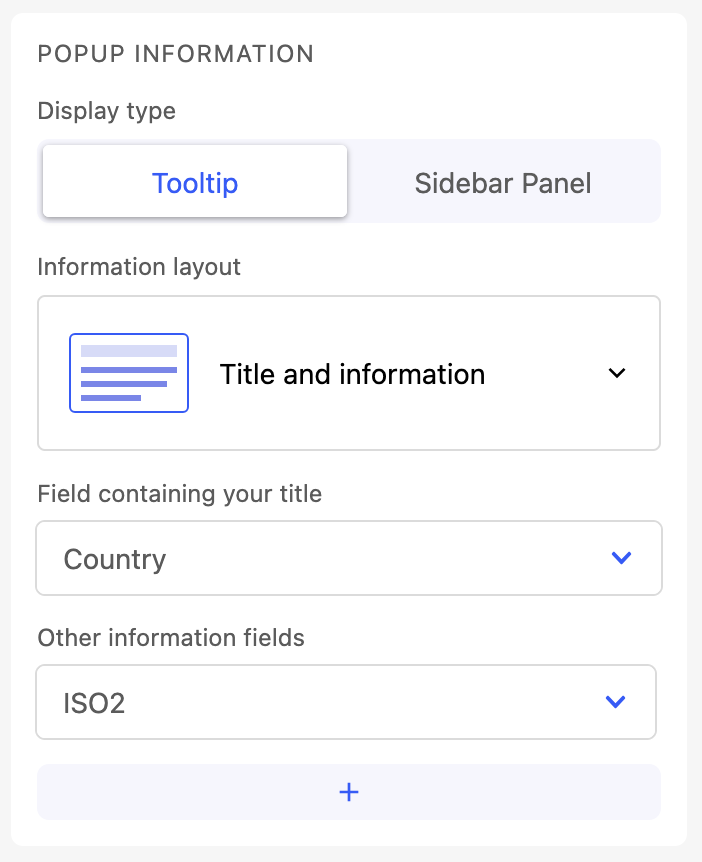Image resolution: width=702 pixels, height=862 pixels.
Task: Click the Title and information text
Action: pos(352,374)
